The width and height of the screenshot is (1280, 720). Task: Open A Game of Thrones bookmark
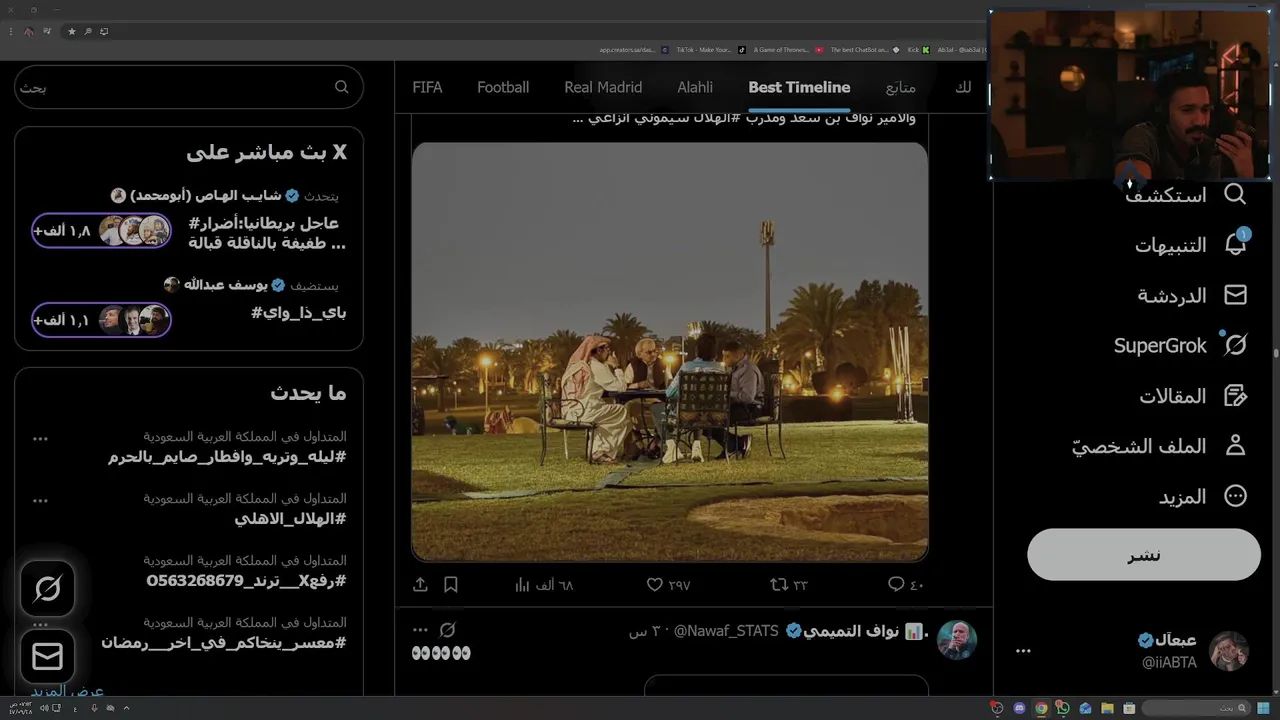coord(788,49)
